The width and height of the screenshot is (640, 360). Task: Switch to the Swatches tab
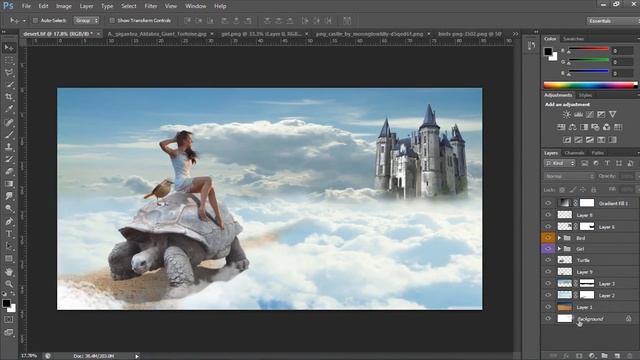[573, 39]
